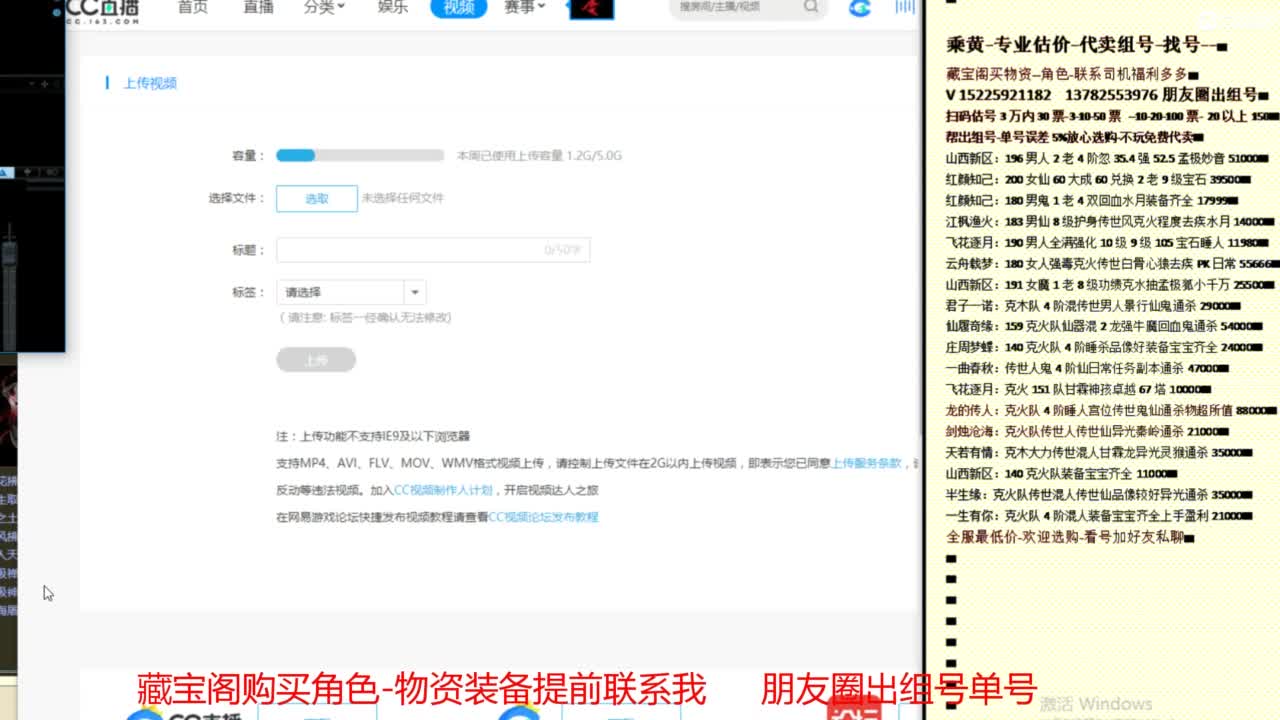Click the vertical bars icon at top right
The width and height of the screenshot is (1280, 720).
click(905, 8)
